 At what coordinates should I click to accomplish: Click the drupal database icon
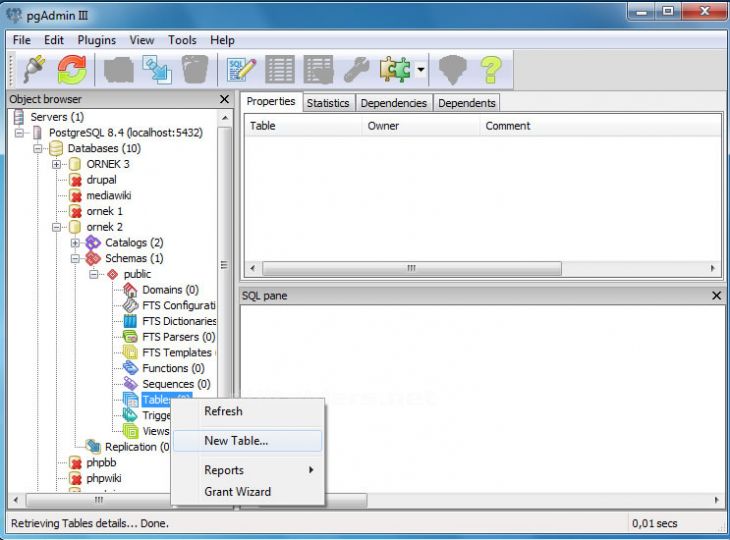[x=75, y=180]
